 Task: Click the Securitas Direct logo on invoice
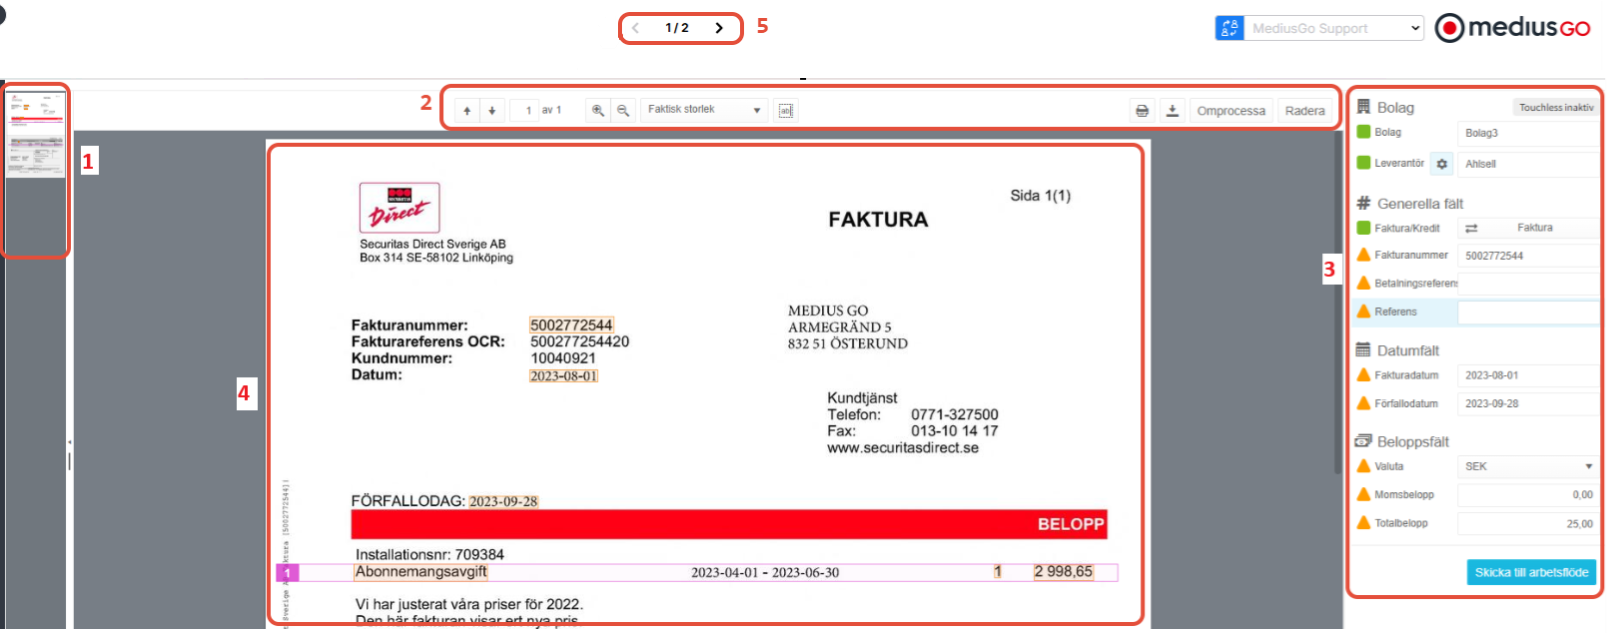(x=399, y=207)
